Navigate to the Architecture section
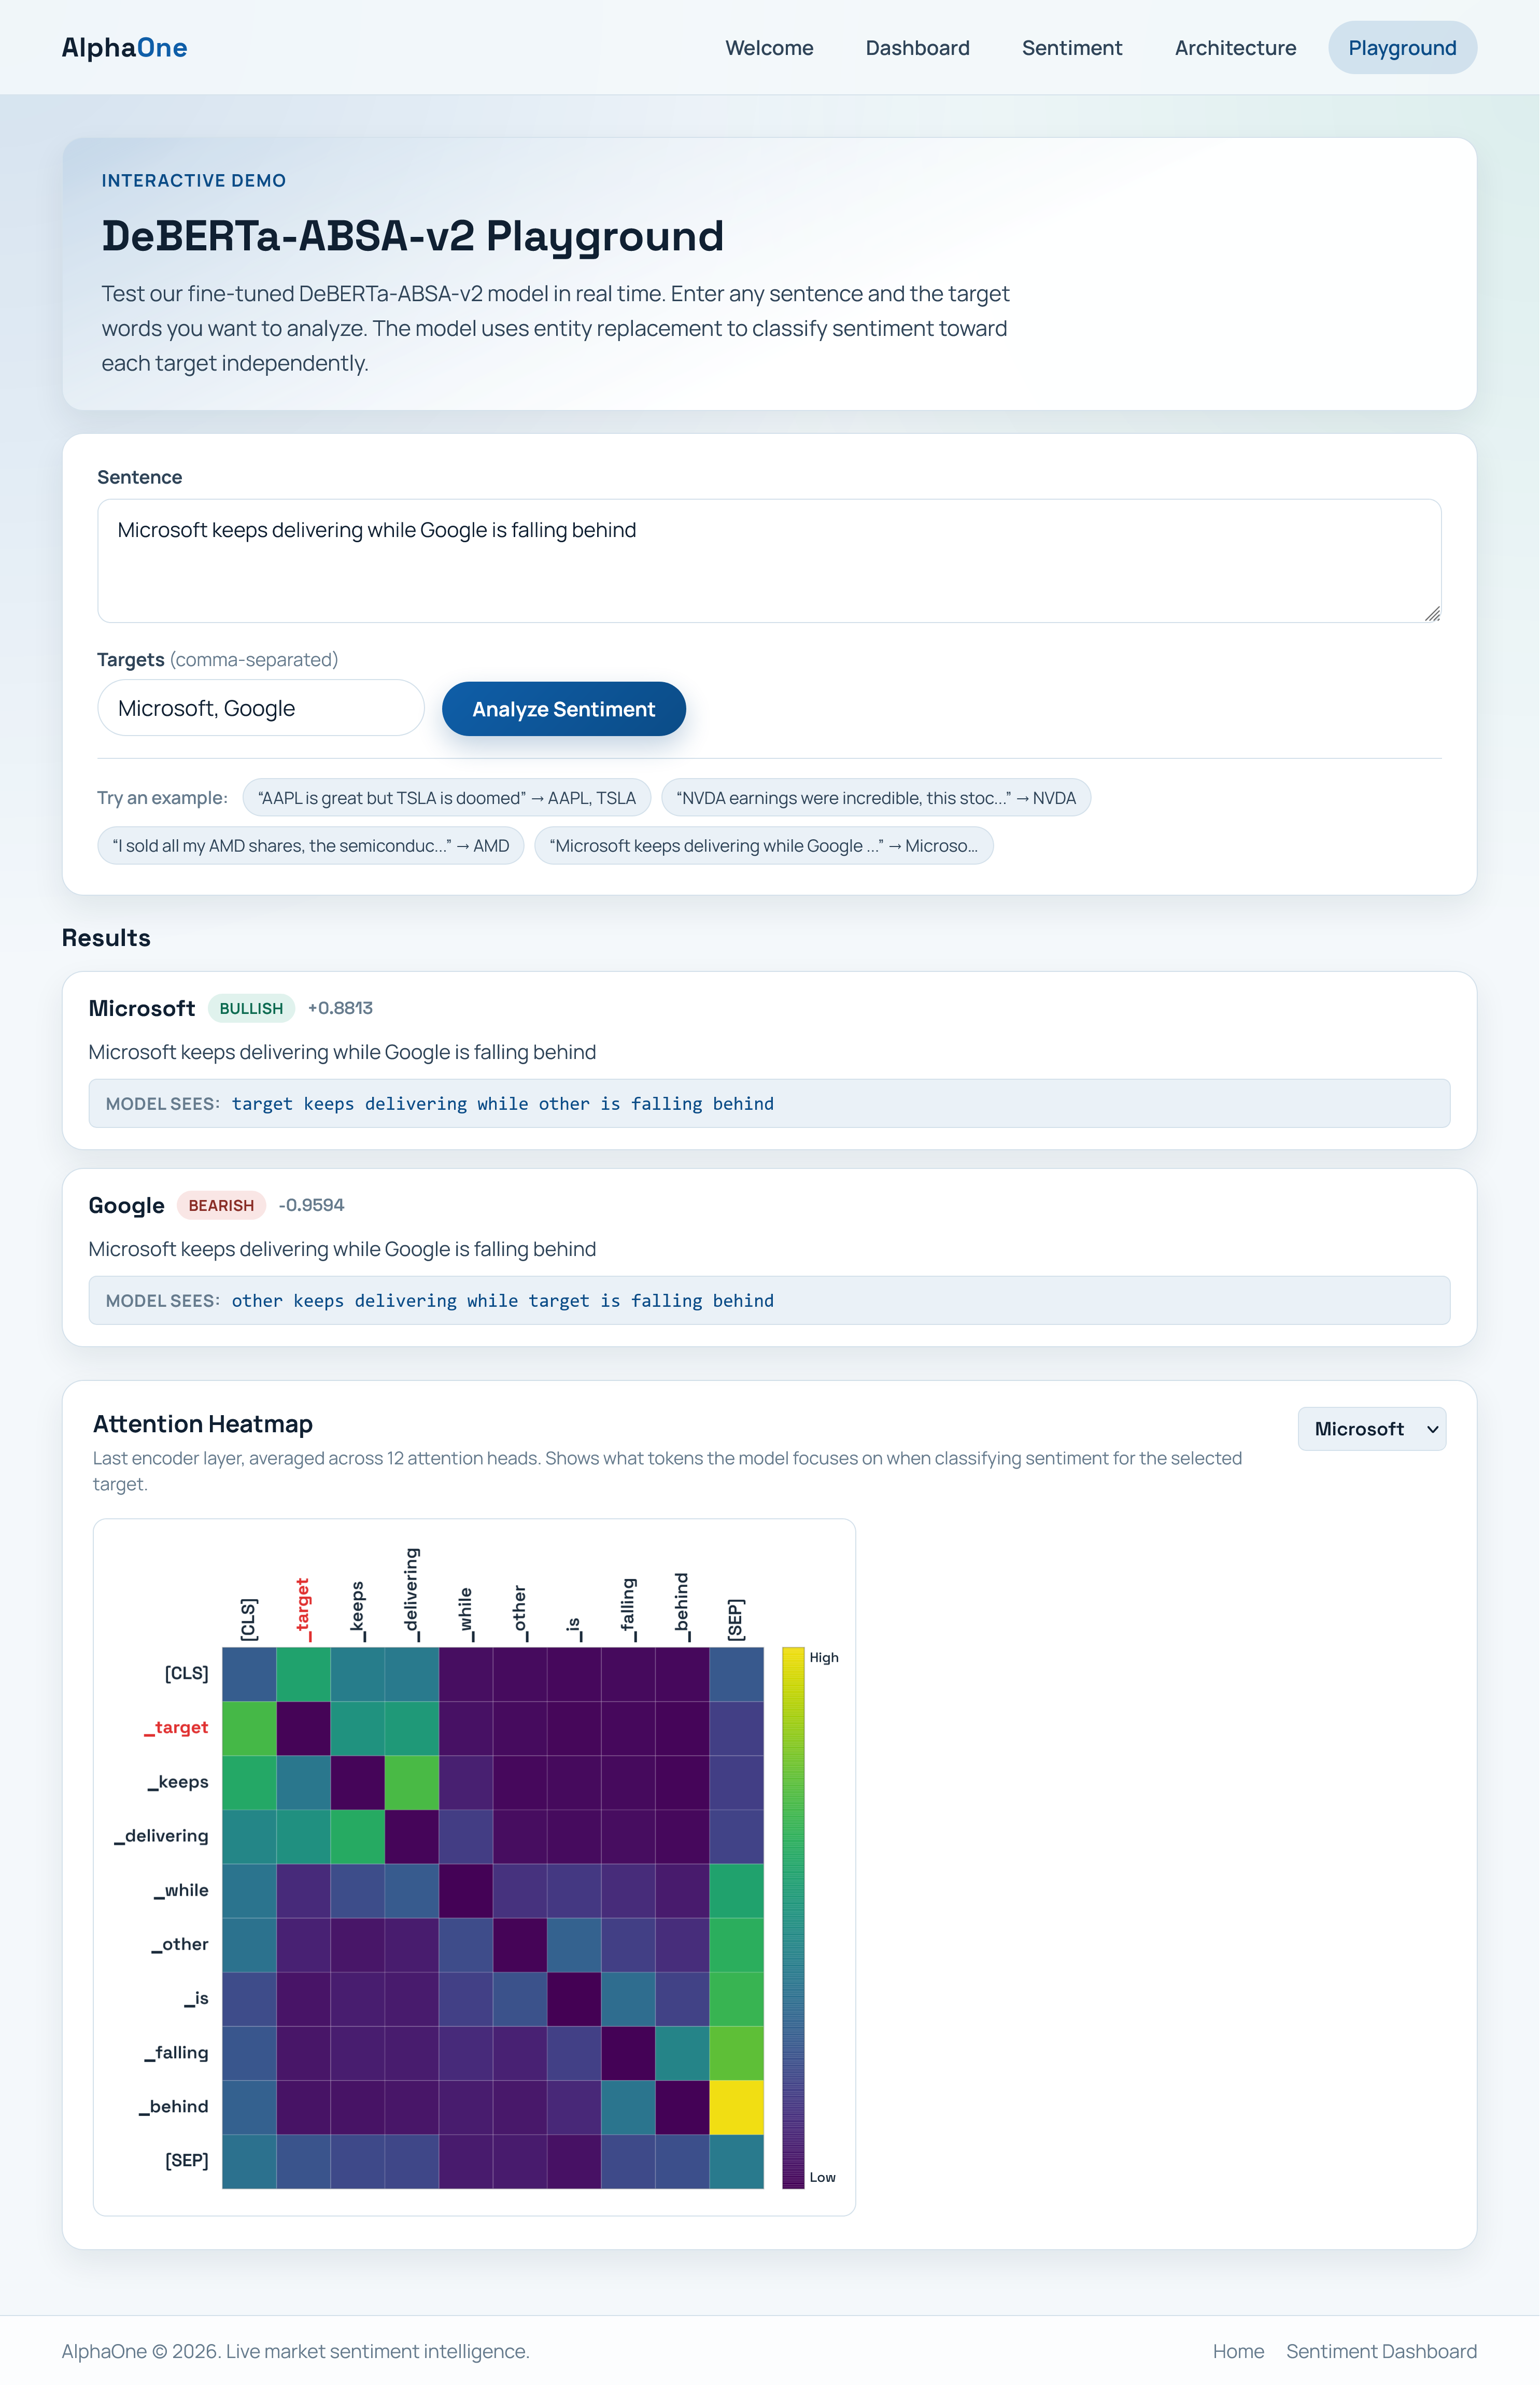 (1235, 47)
